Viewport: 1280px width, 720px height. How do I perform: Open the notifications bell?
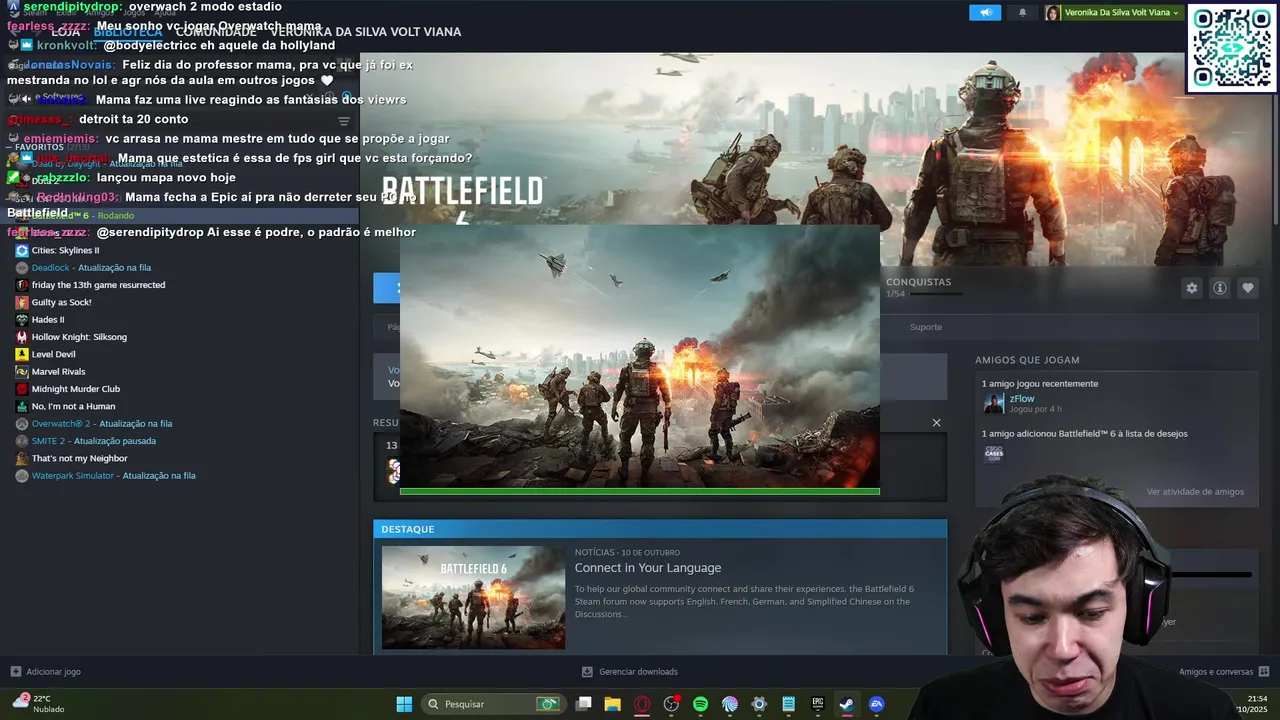(1022, 13)
